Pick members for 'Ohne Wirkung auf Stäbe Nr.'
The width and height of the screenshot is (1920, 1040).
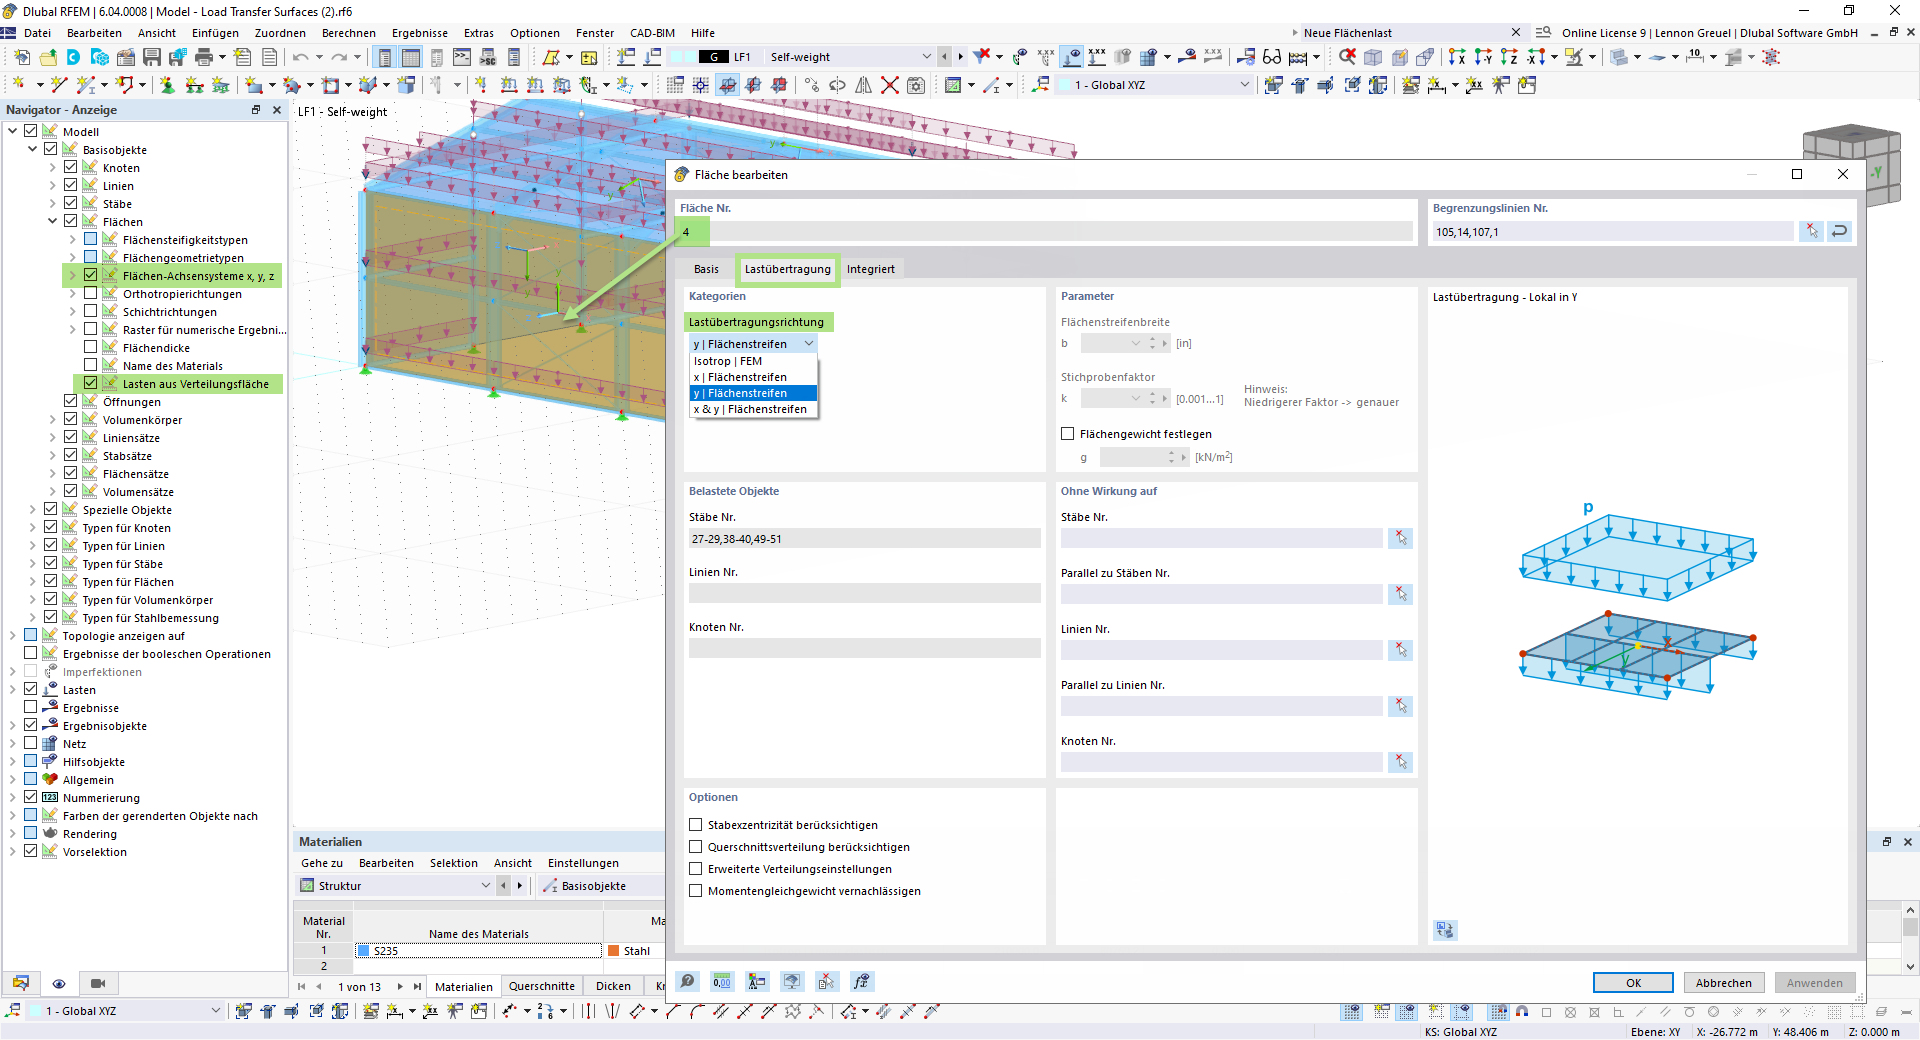(x=1401, y=538)
